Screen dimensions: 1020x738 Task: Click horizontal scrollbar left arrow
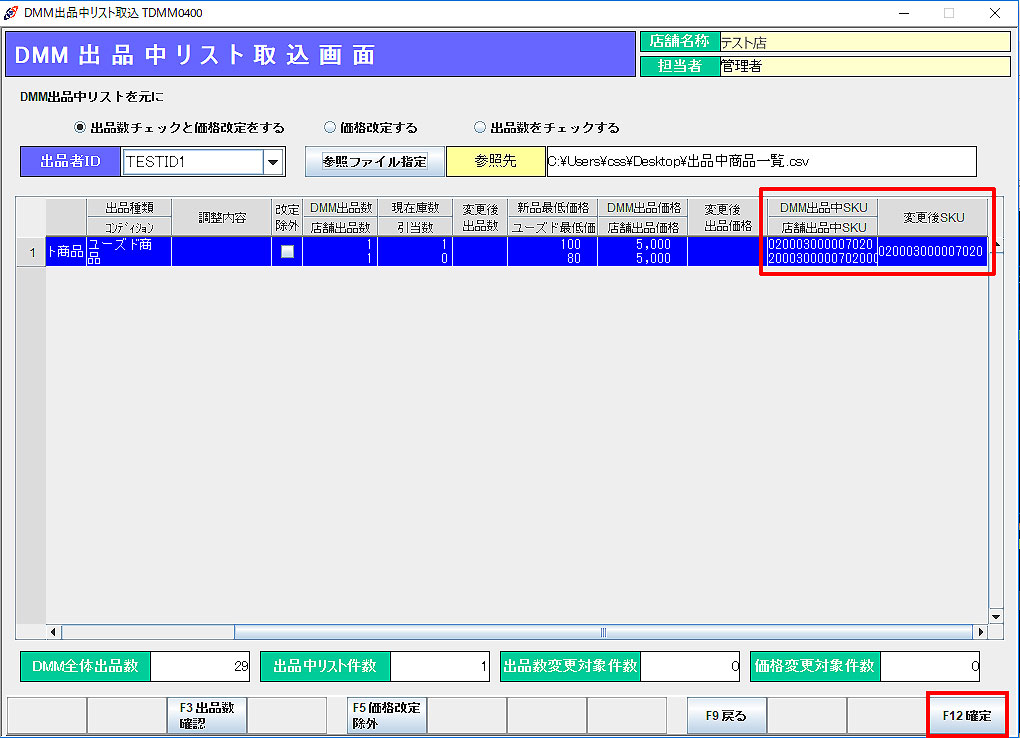click(54, 632)
